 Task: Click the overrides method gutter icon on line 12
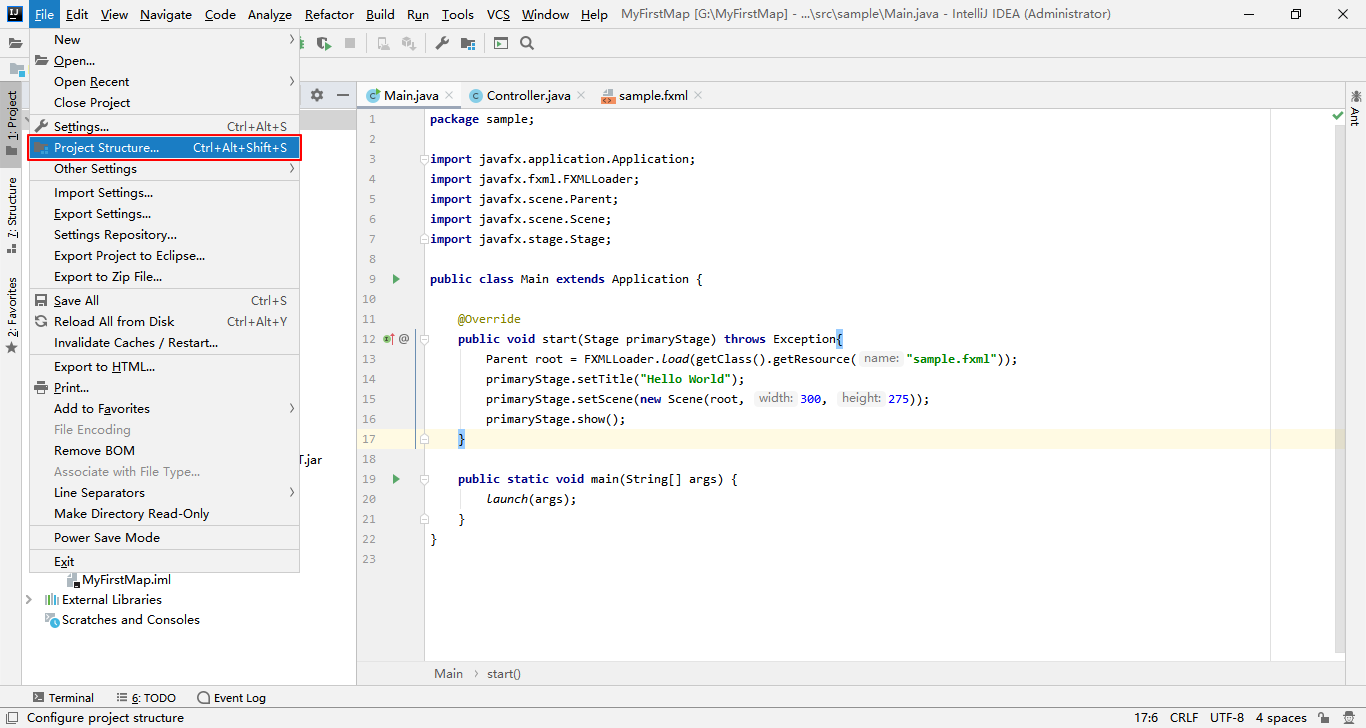[x=388, y=339]
